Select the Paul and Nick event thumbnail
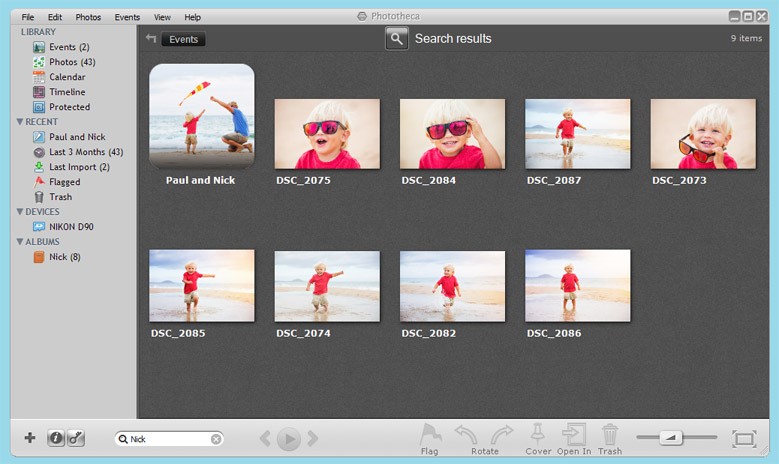Viewport: 779px width, 464px height. click(202, 116)
